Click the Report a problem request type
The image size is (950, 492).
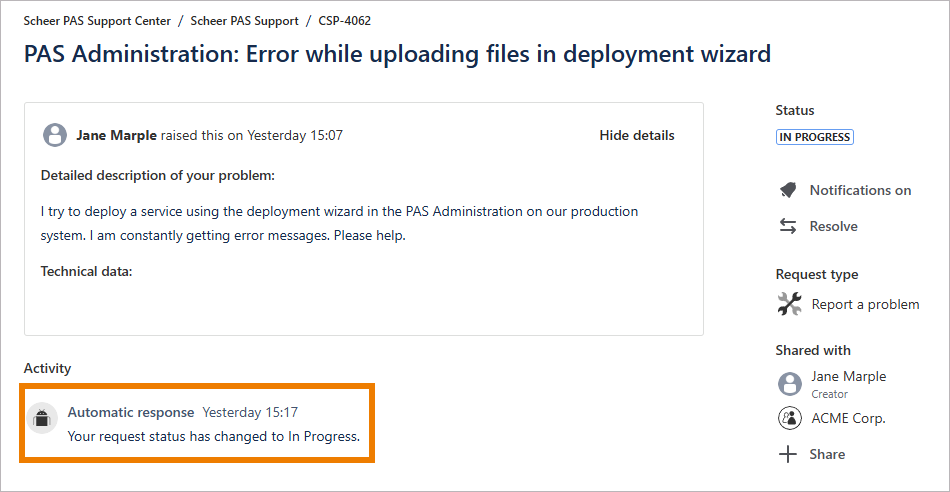865,304
